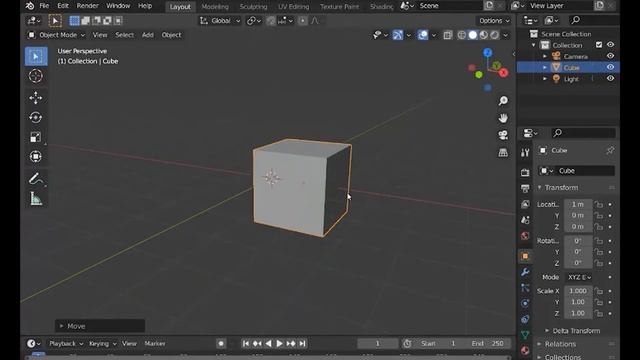Open the Global orientation dropdown
Viewport: 640px width, 360px height.
tap(220, 20)
